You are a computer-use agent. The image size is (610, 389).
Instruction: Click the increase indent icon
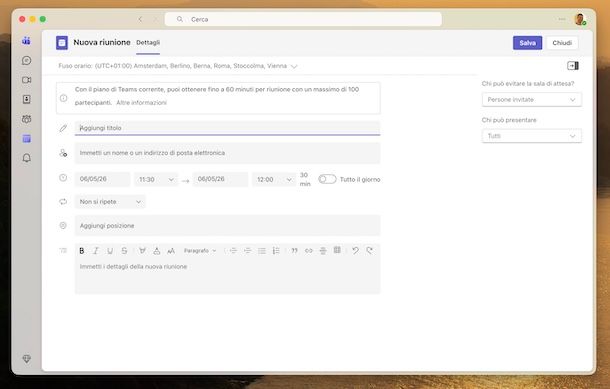(247, 251)
